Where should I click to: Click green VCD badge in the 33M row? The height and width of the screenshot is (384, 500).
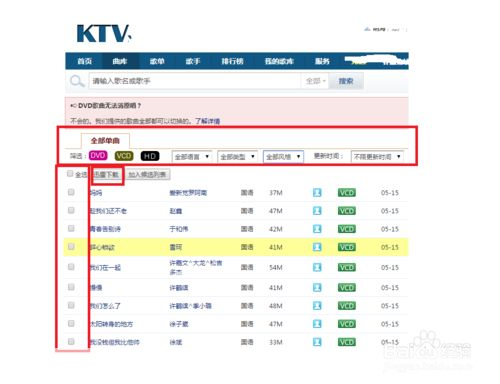347,342
